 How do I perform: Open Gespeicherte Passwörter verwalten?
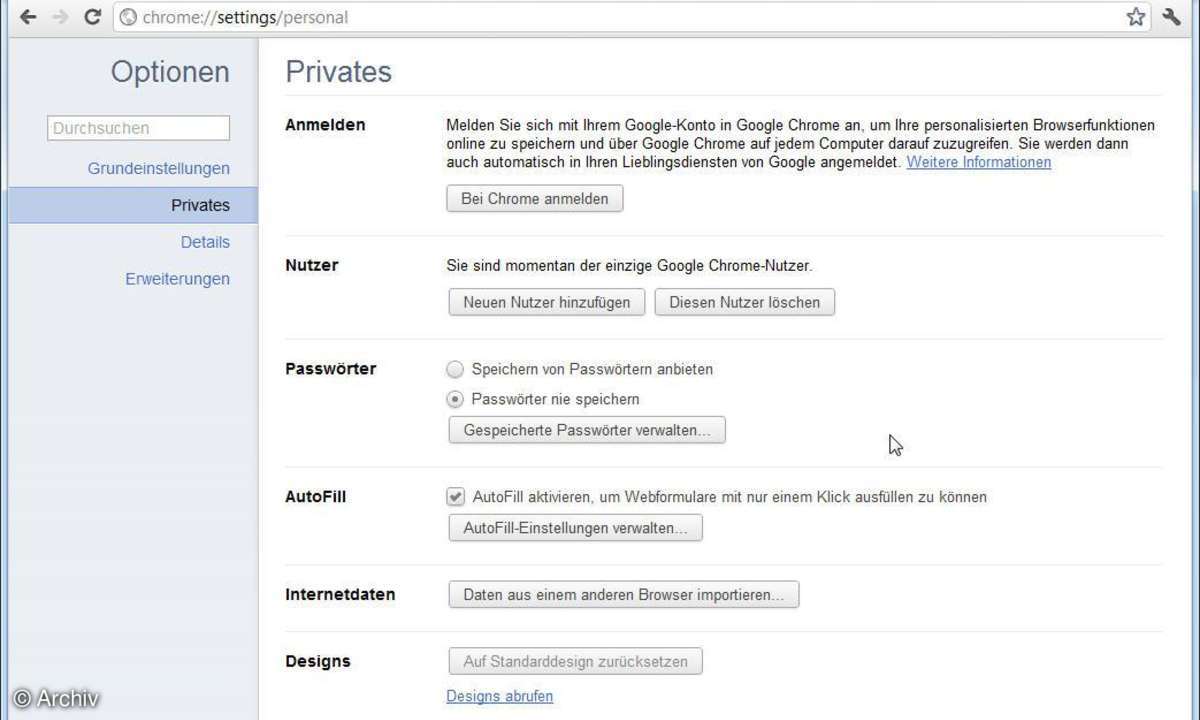pyautogui.click(x=587, y=430)
